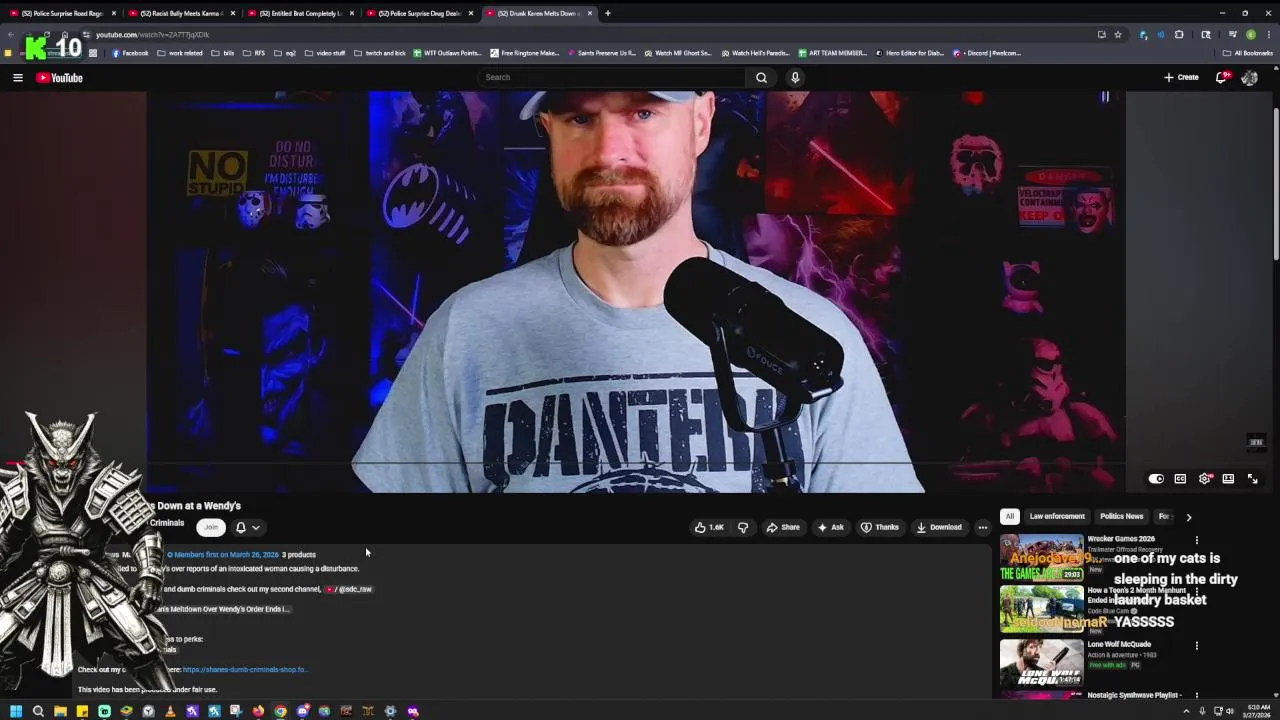
Task: Open options menu for Lone Wolf McQuade
Action: coord(1197,646)
